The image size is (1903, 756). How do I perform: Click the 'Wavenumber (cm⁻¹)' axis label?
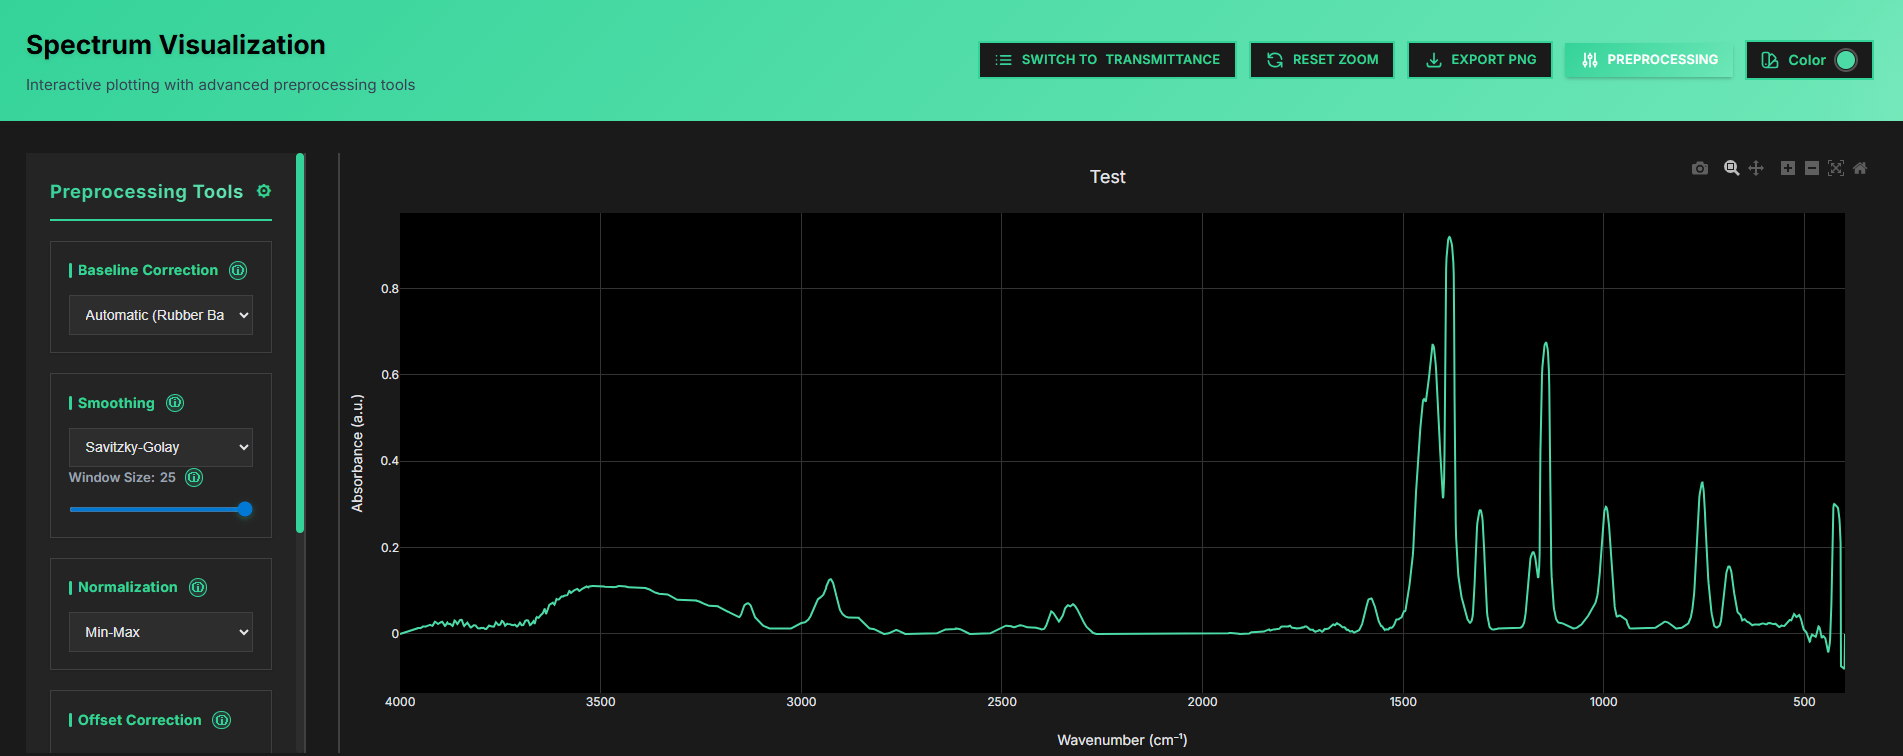tap(1122, 740)
